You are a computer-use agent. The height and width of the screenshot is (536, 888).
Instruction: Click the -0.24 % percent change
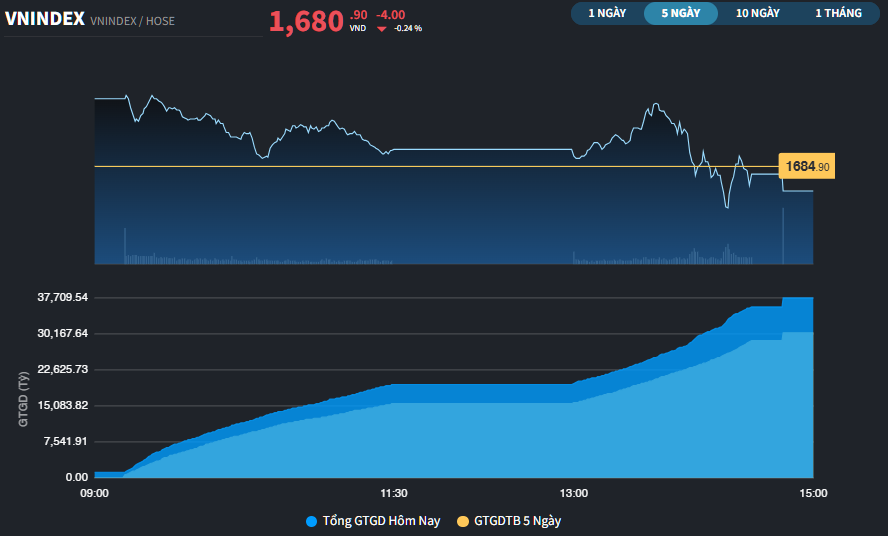point(408,28)
